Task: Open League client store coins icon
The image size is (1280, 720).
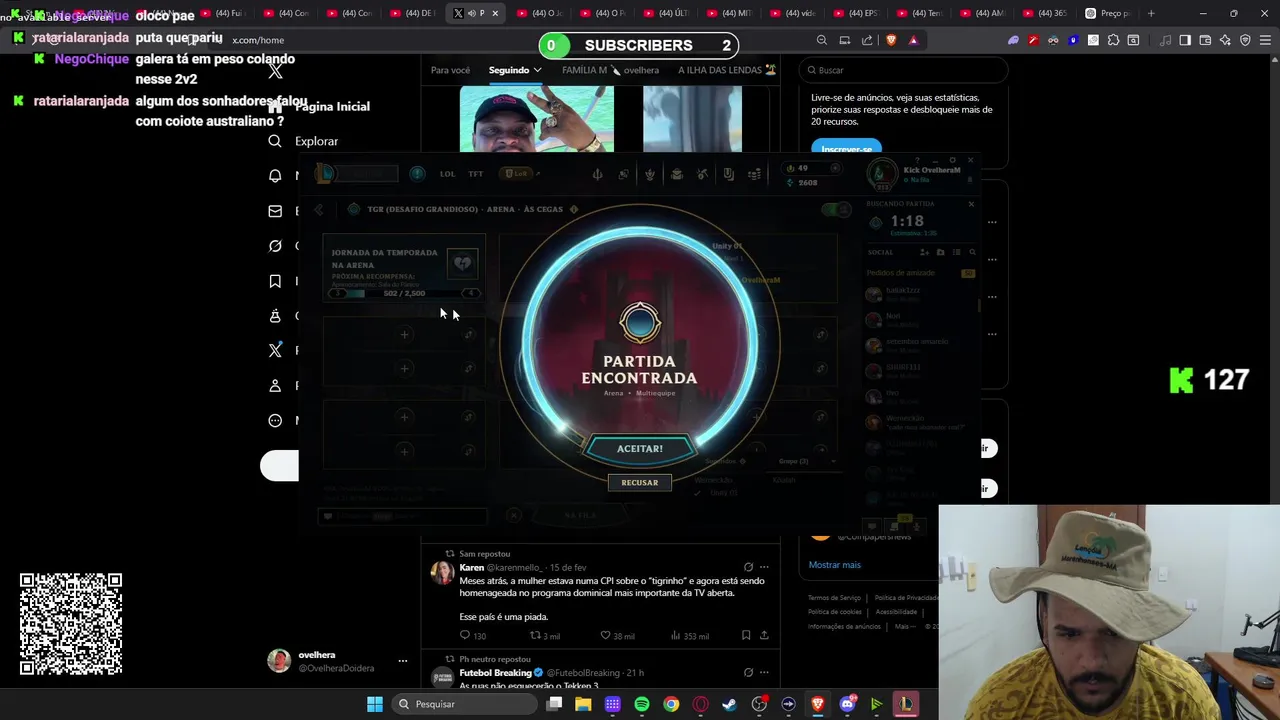Action: pos(754,174)
